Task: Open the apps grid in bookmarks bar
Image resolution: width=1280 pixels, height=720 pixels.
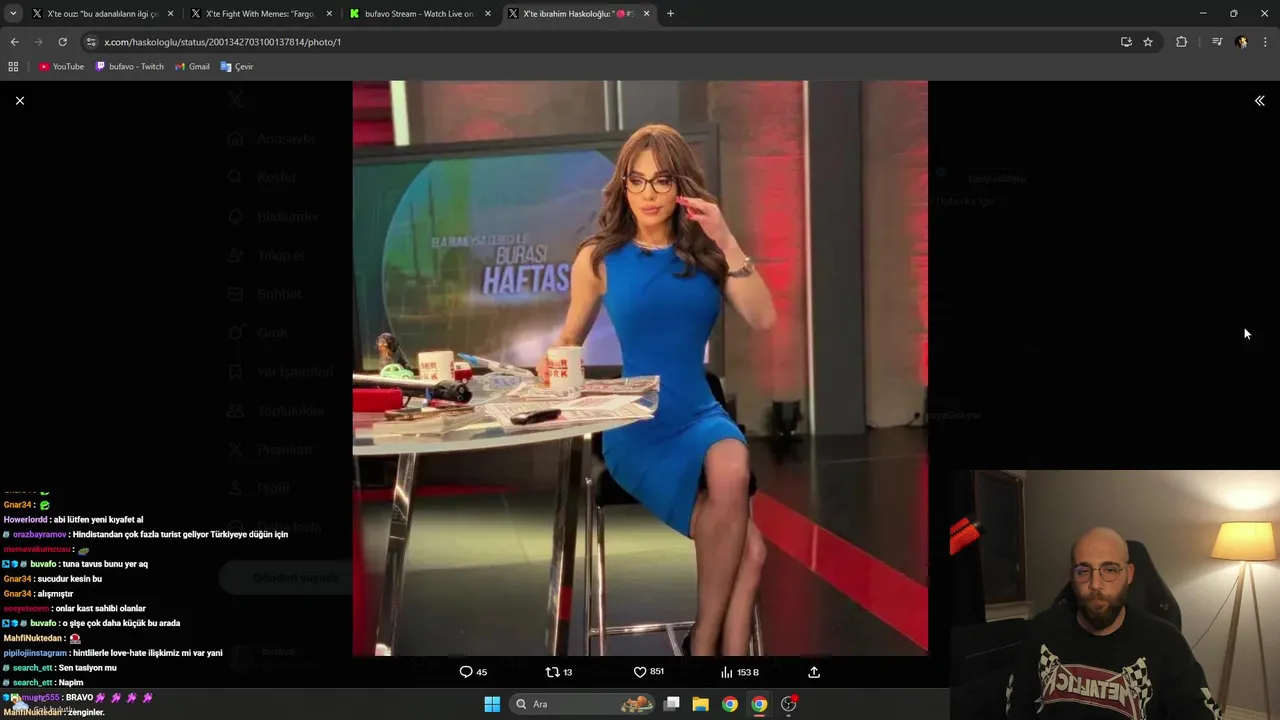Action: pos(13,67)
